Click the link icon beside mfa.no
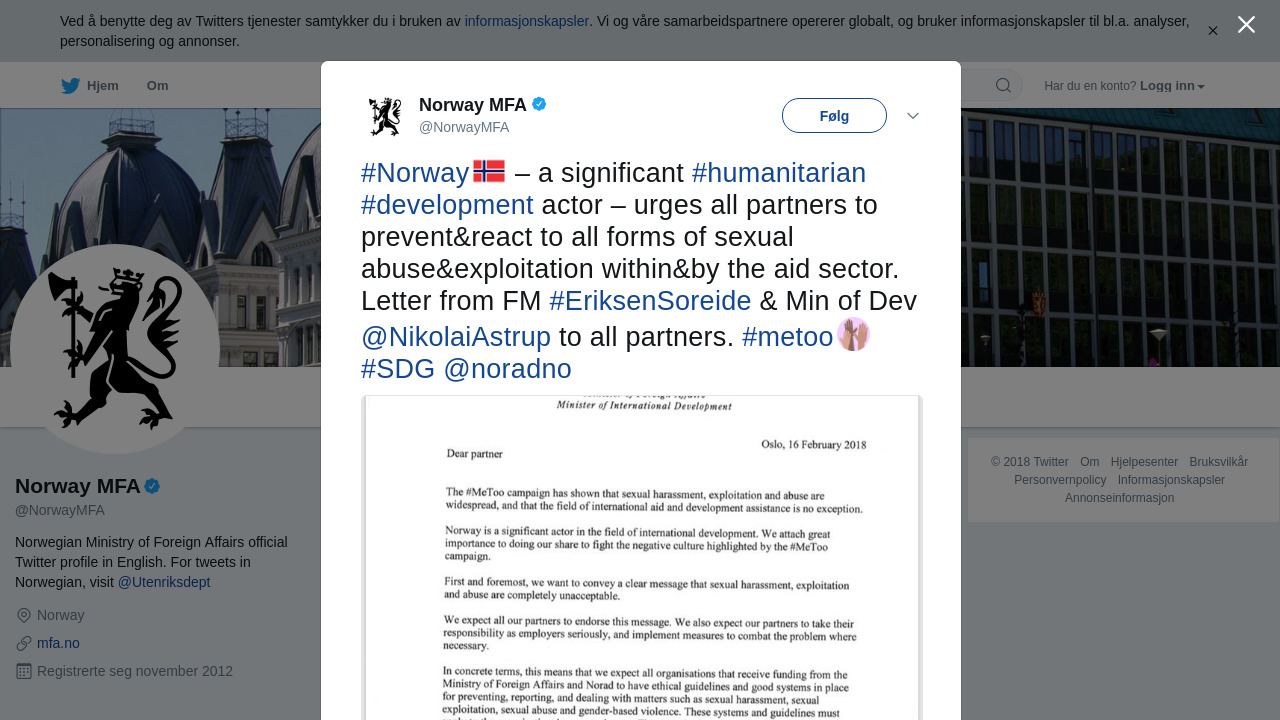Viewport: 1280px width, 720px height. click(24, 643)
